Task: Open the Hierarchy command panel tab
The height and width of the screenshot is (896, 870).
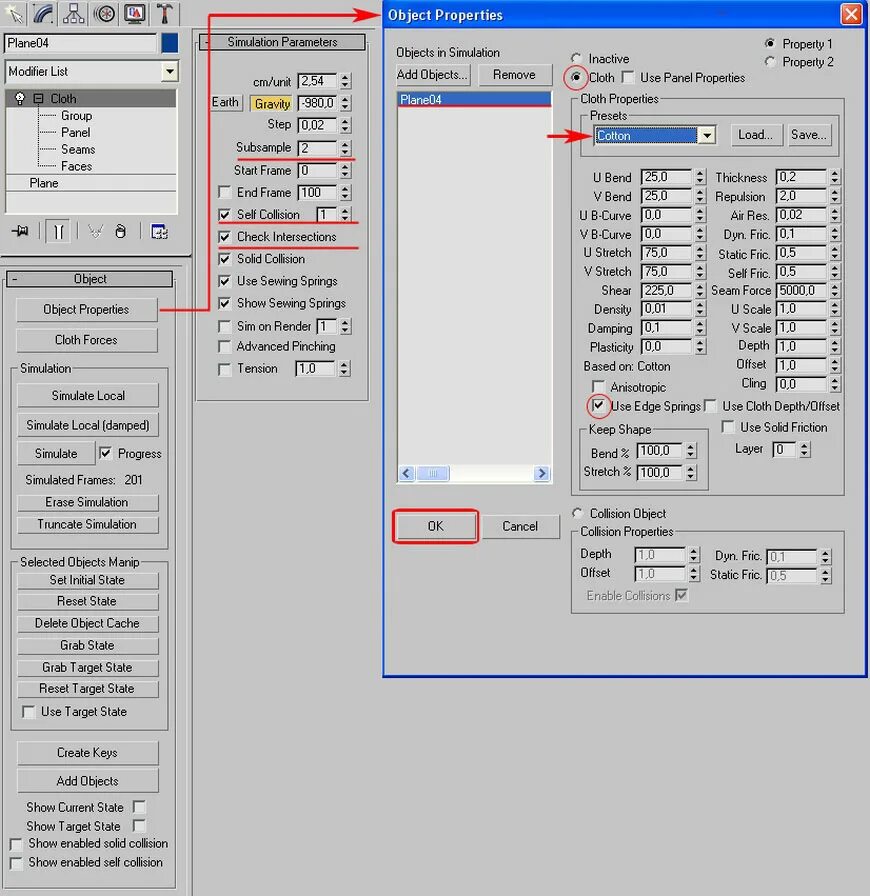Action: 74,13
